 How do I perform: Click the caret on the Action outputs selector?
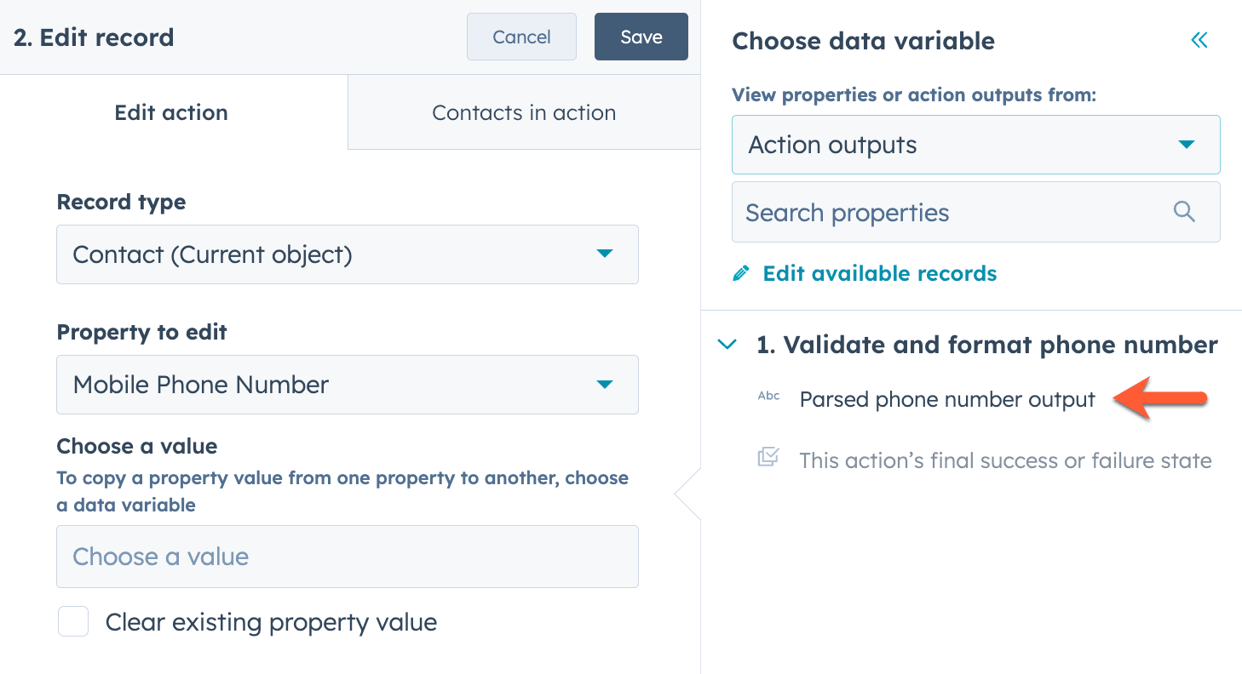[x=1187, y=144]
